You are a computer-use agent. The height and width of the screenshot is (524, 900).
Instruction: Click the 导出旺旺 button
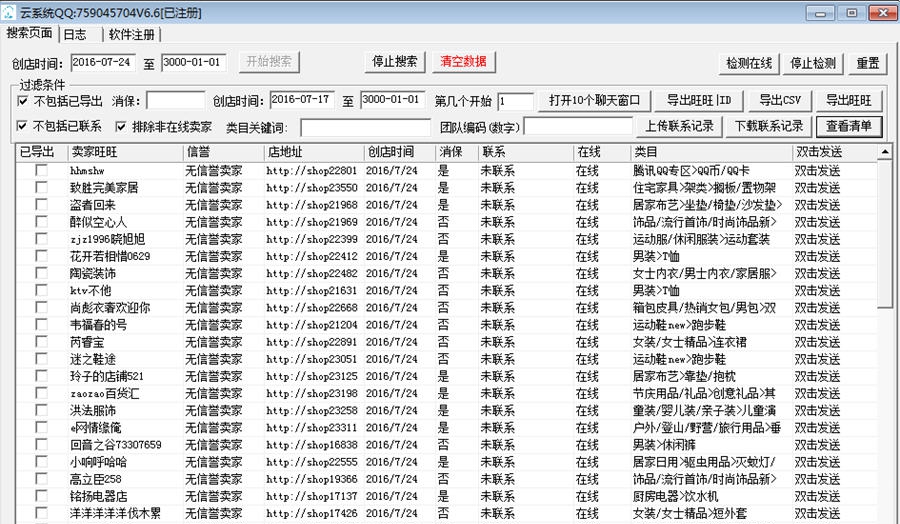(x=848, y=100)
